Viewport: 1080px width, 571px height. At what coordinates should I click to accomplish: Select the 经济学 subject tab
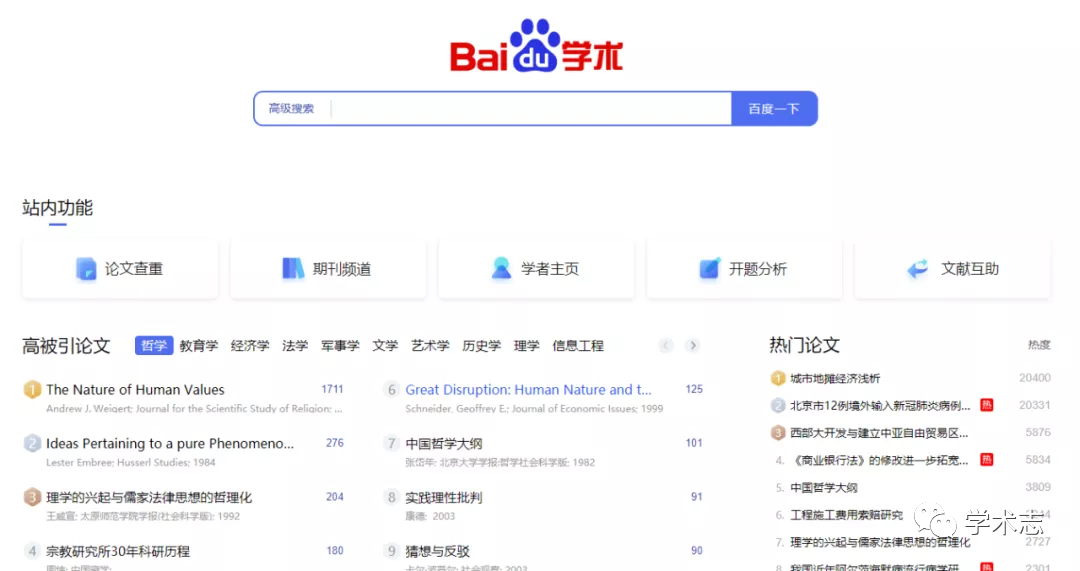[250, 346]
